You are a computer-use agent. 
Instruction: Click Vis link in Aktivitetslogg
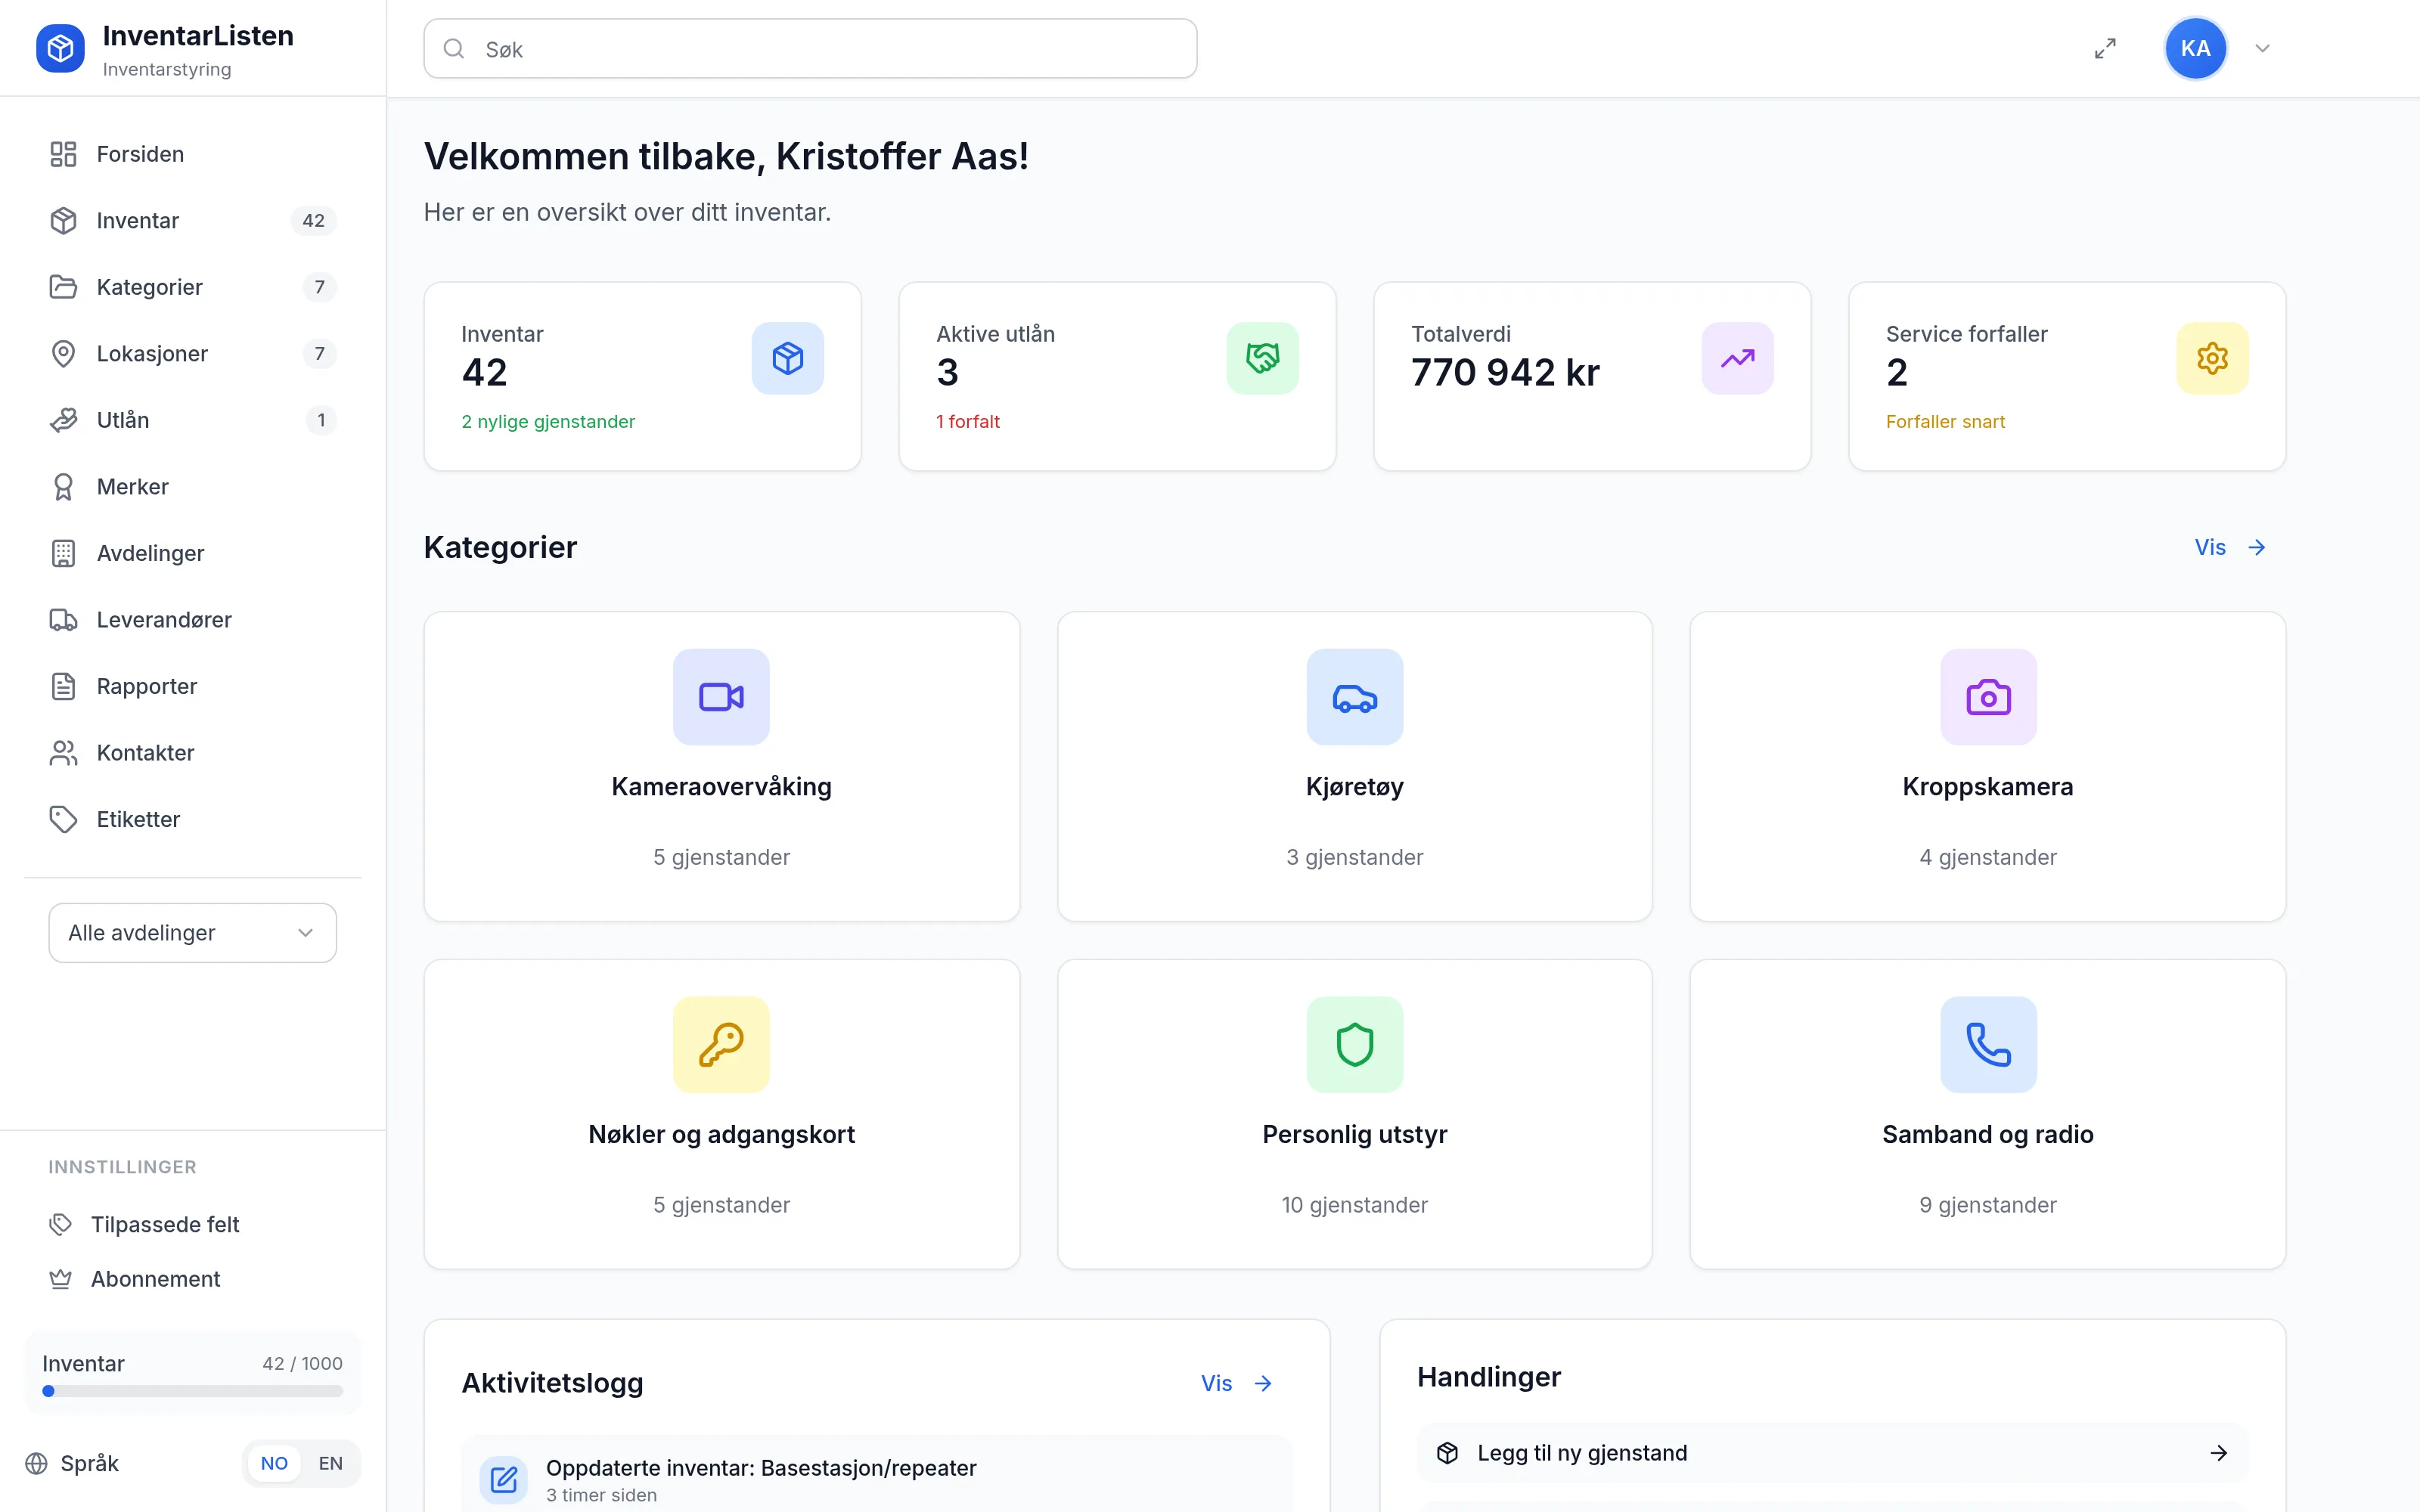pos(1236,1383)
